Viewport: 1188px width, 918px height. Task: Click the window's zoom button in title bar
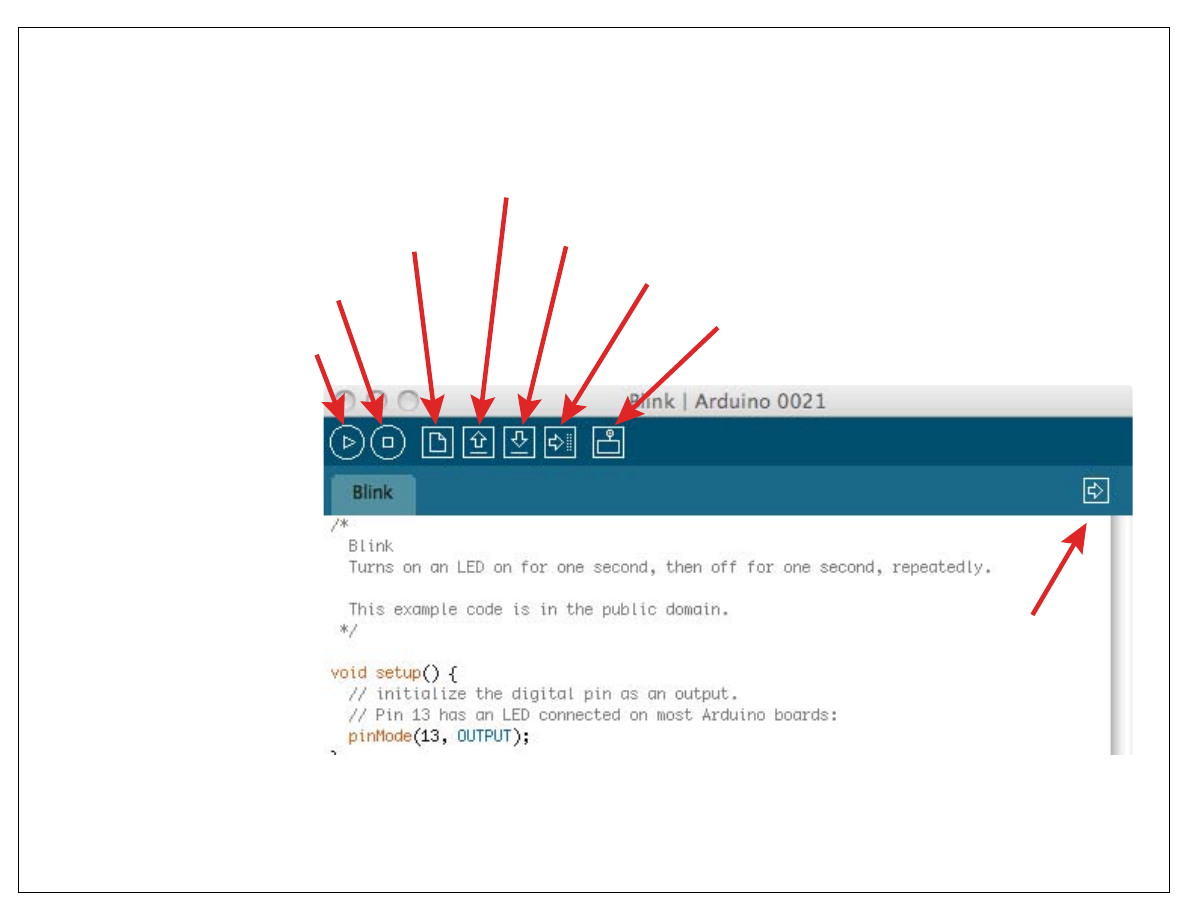(408, 401)
